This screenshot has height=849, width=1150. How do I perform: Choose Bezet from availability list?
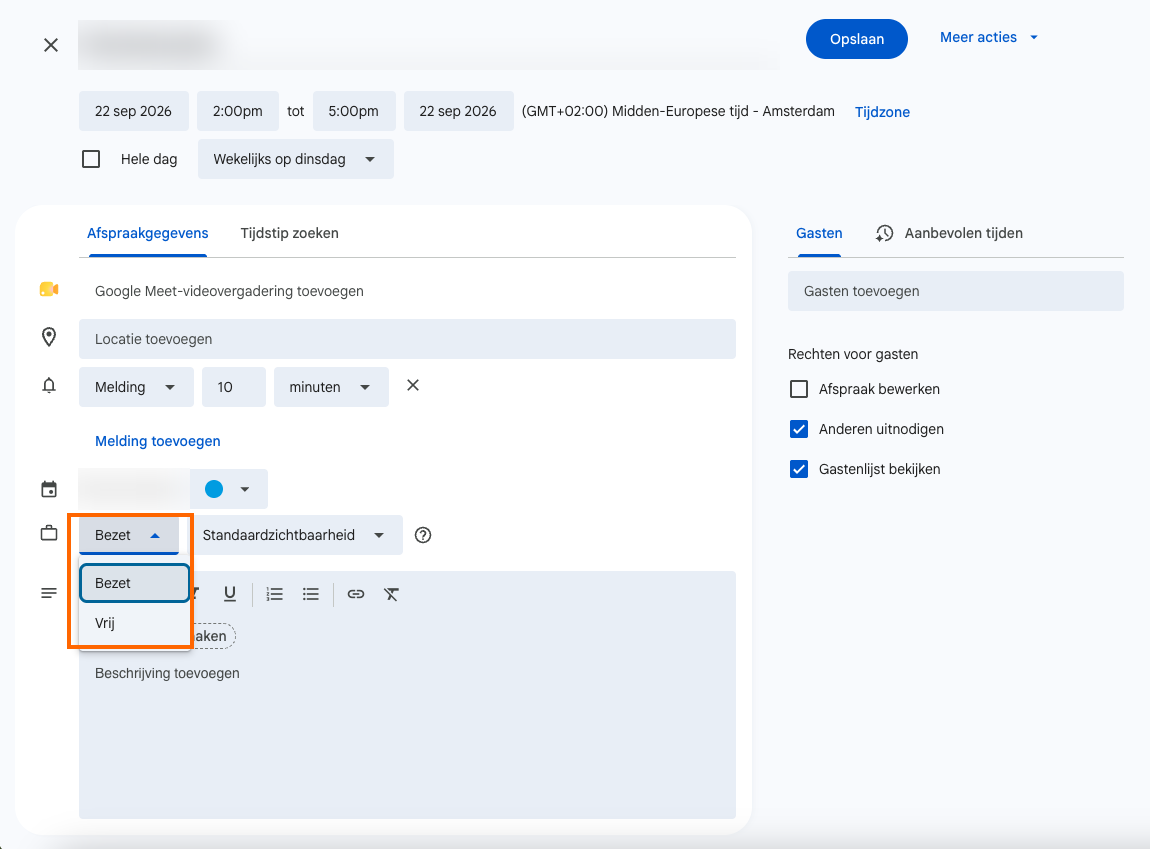(x=135, y=583)
